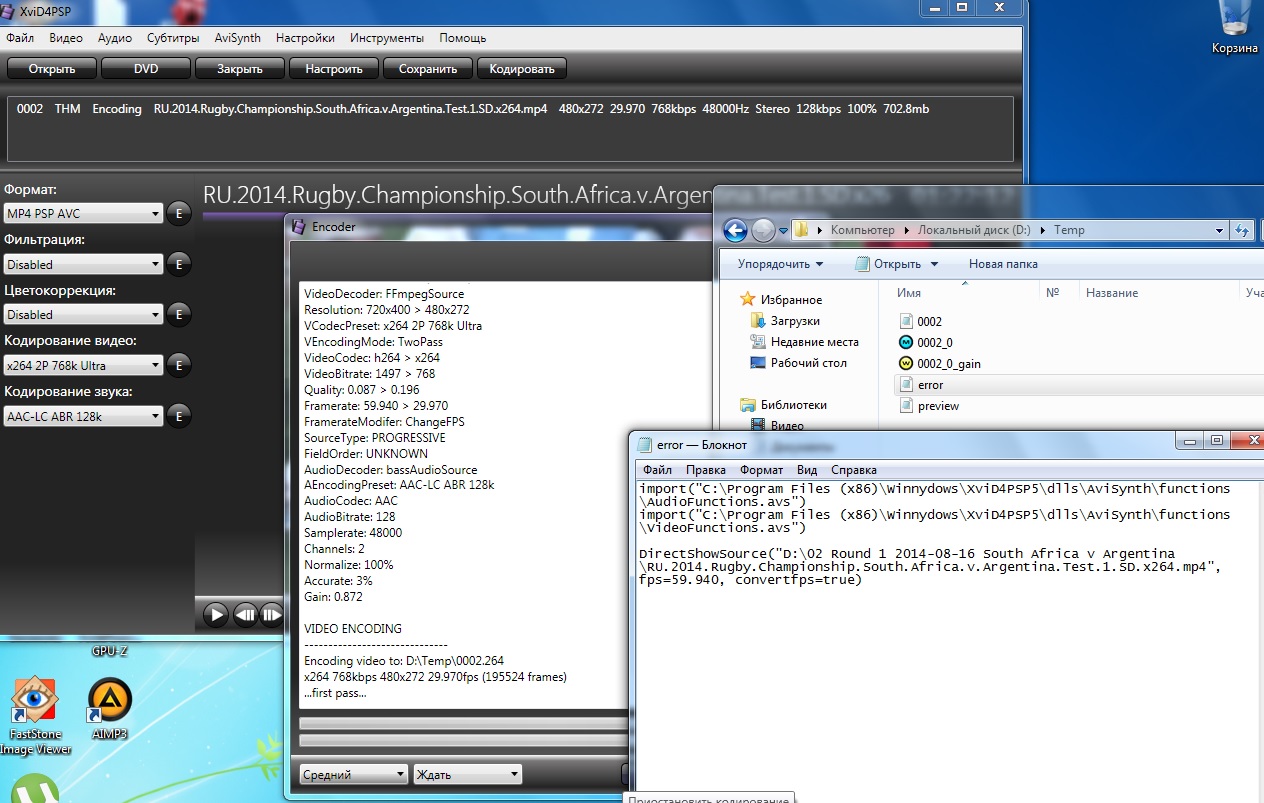The image size is (1264, 803).
Task: Click the E button beside Кодирование видео
Action: point(178,365)
